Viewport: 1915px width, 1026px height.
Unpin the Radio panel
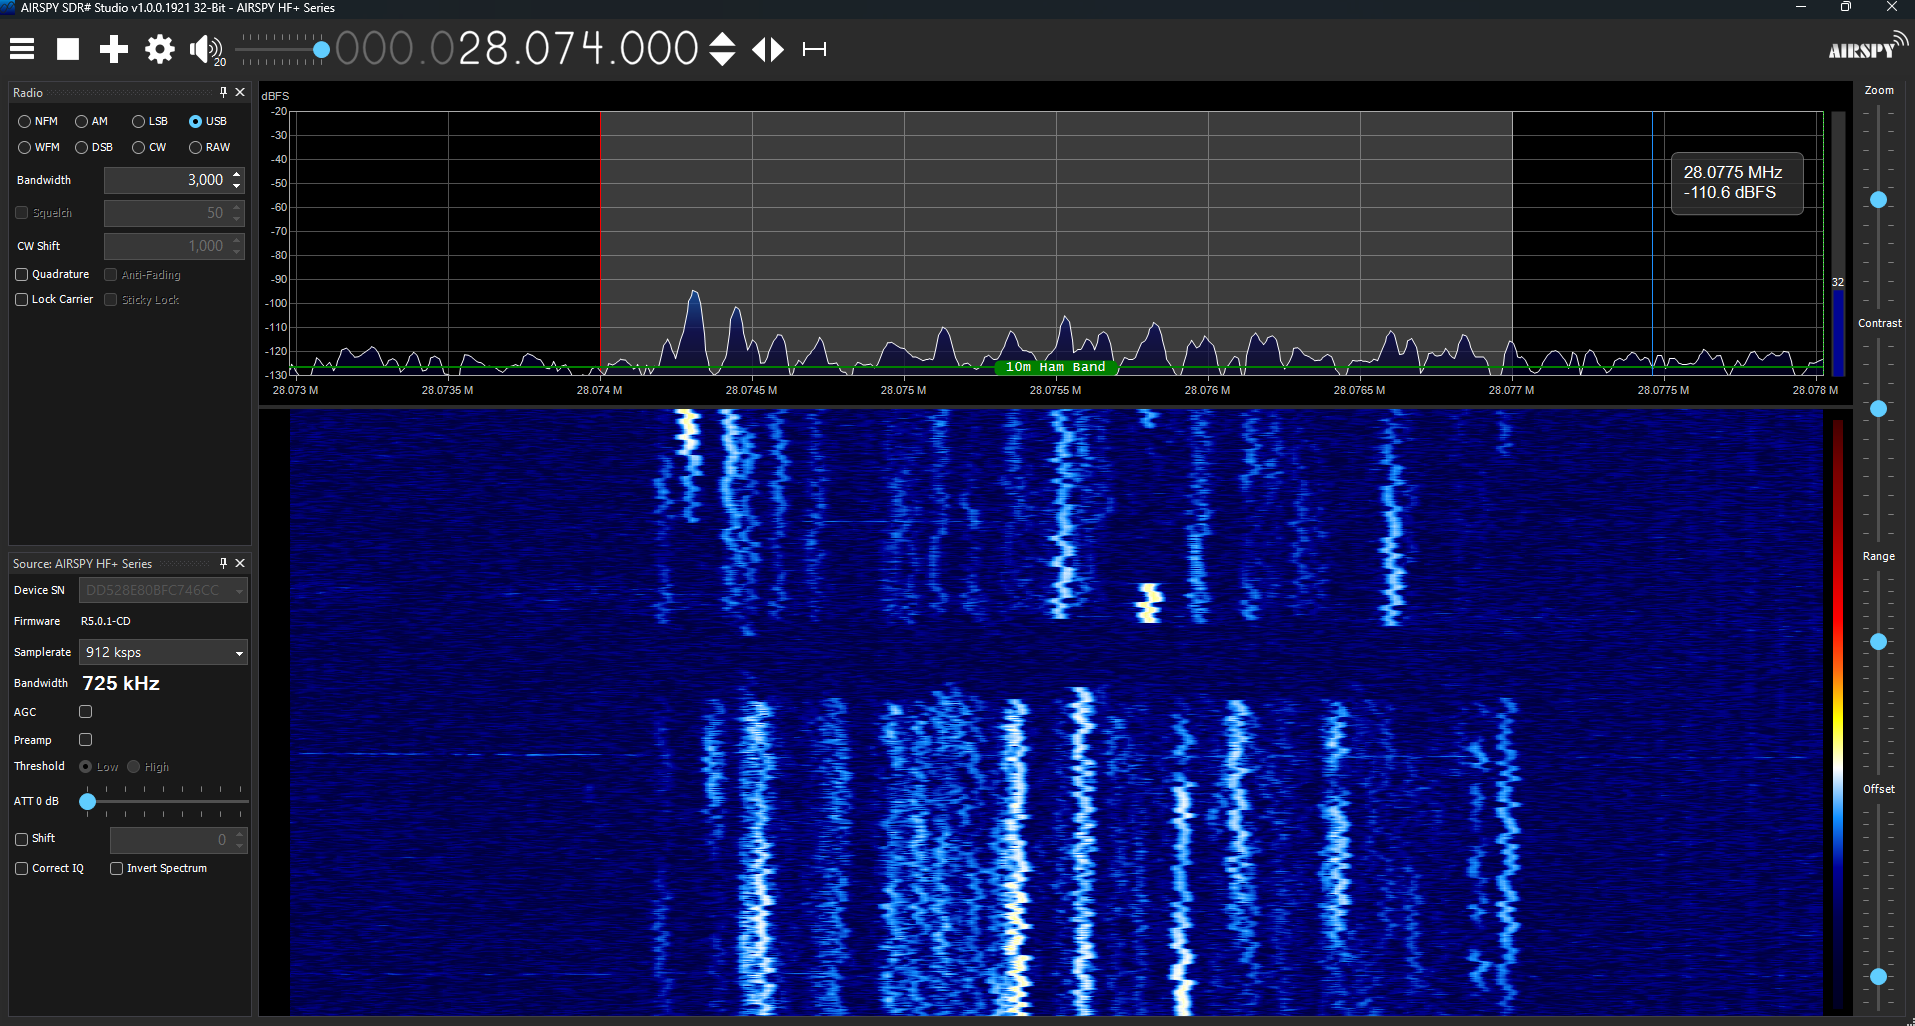tap(223, 92)
